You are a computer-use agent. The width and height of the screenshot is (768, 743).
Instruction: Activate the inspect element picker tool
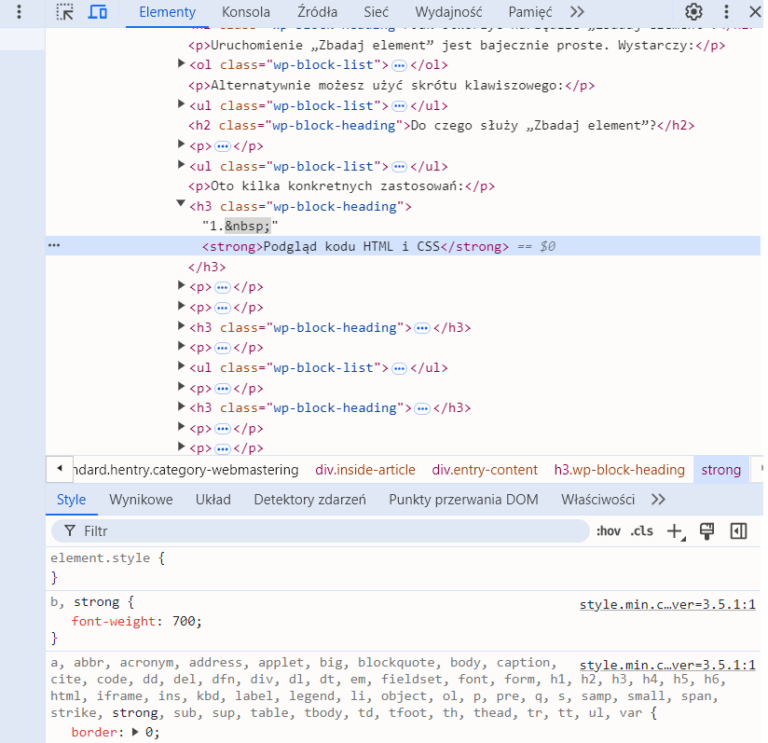pyautogui.click(x=65, y=12)
